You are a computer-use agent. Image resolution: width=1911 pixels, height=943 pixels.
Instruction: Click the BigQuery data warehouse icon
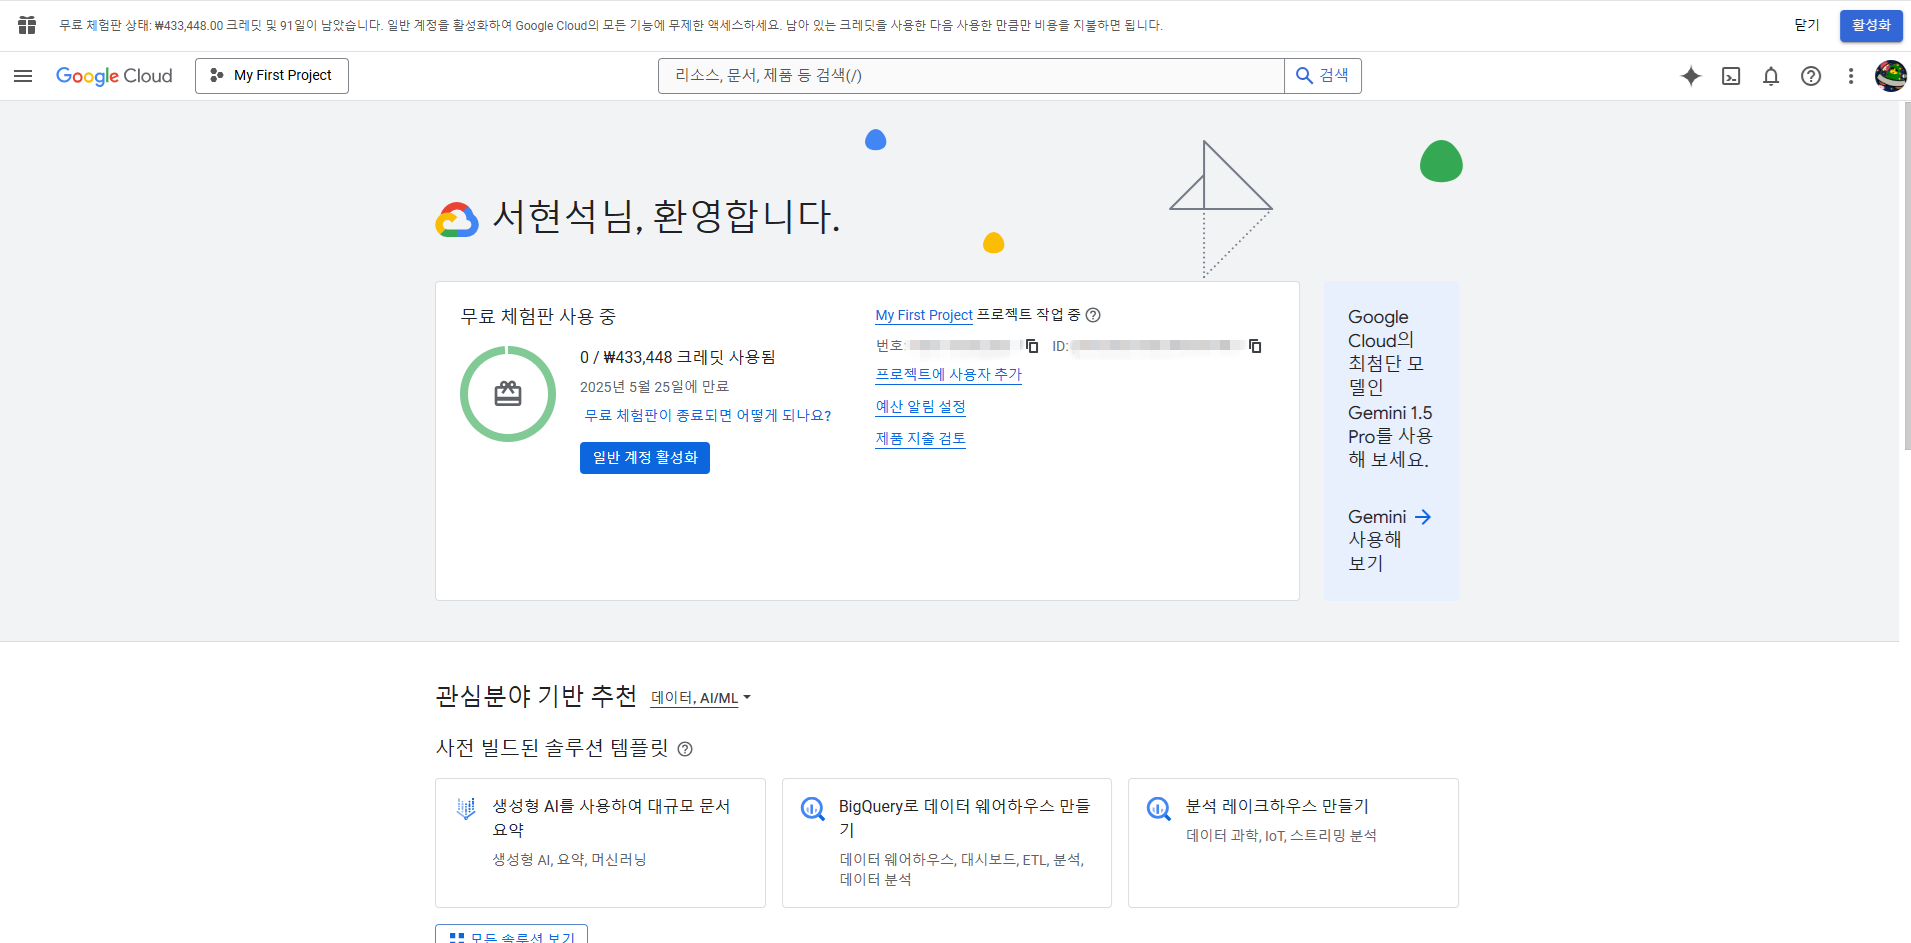tap(813, 808)
